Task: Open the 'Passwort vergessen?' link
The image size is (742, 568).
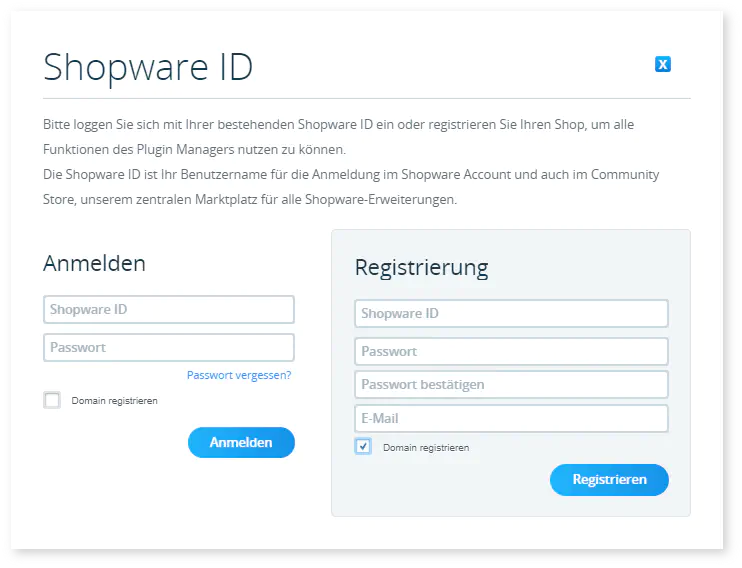Action: click(x=239, y=375)
